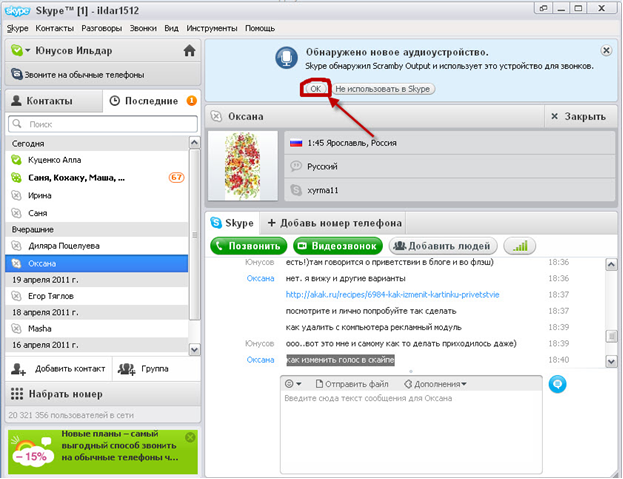Open the Разговоры menu
623x479 pixels.
point(102,28)
